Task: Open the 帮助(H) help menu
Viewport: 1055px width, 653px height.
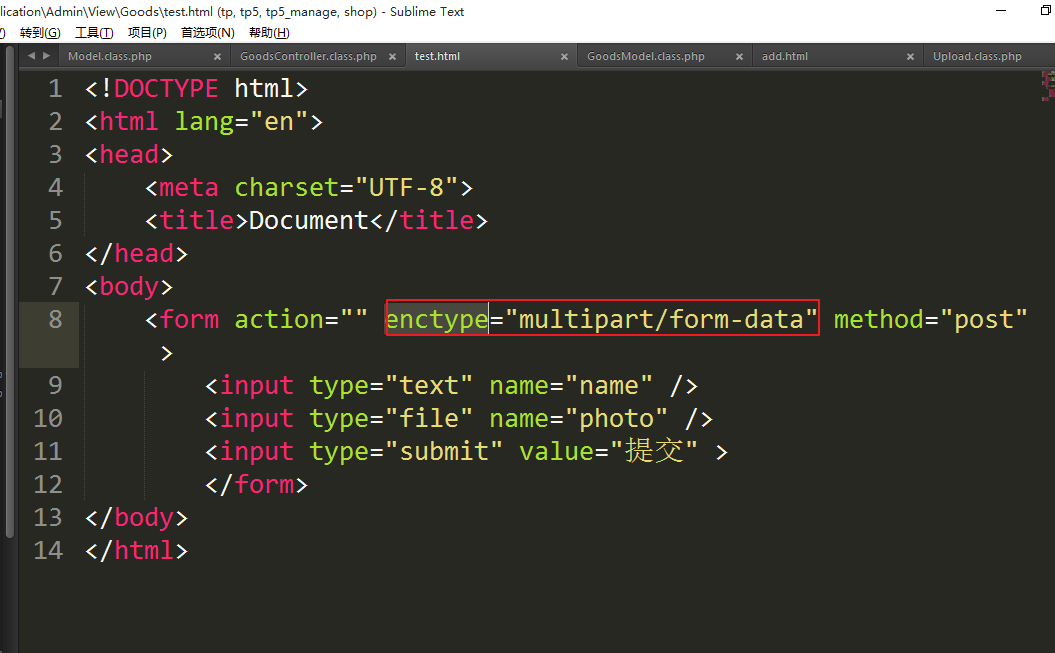Action: click(x=269, y=33)
